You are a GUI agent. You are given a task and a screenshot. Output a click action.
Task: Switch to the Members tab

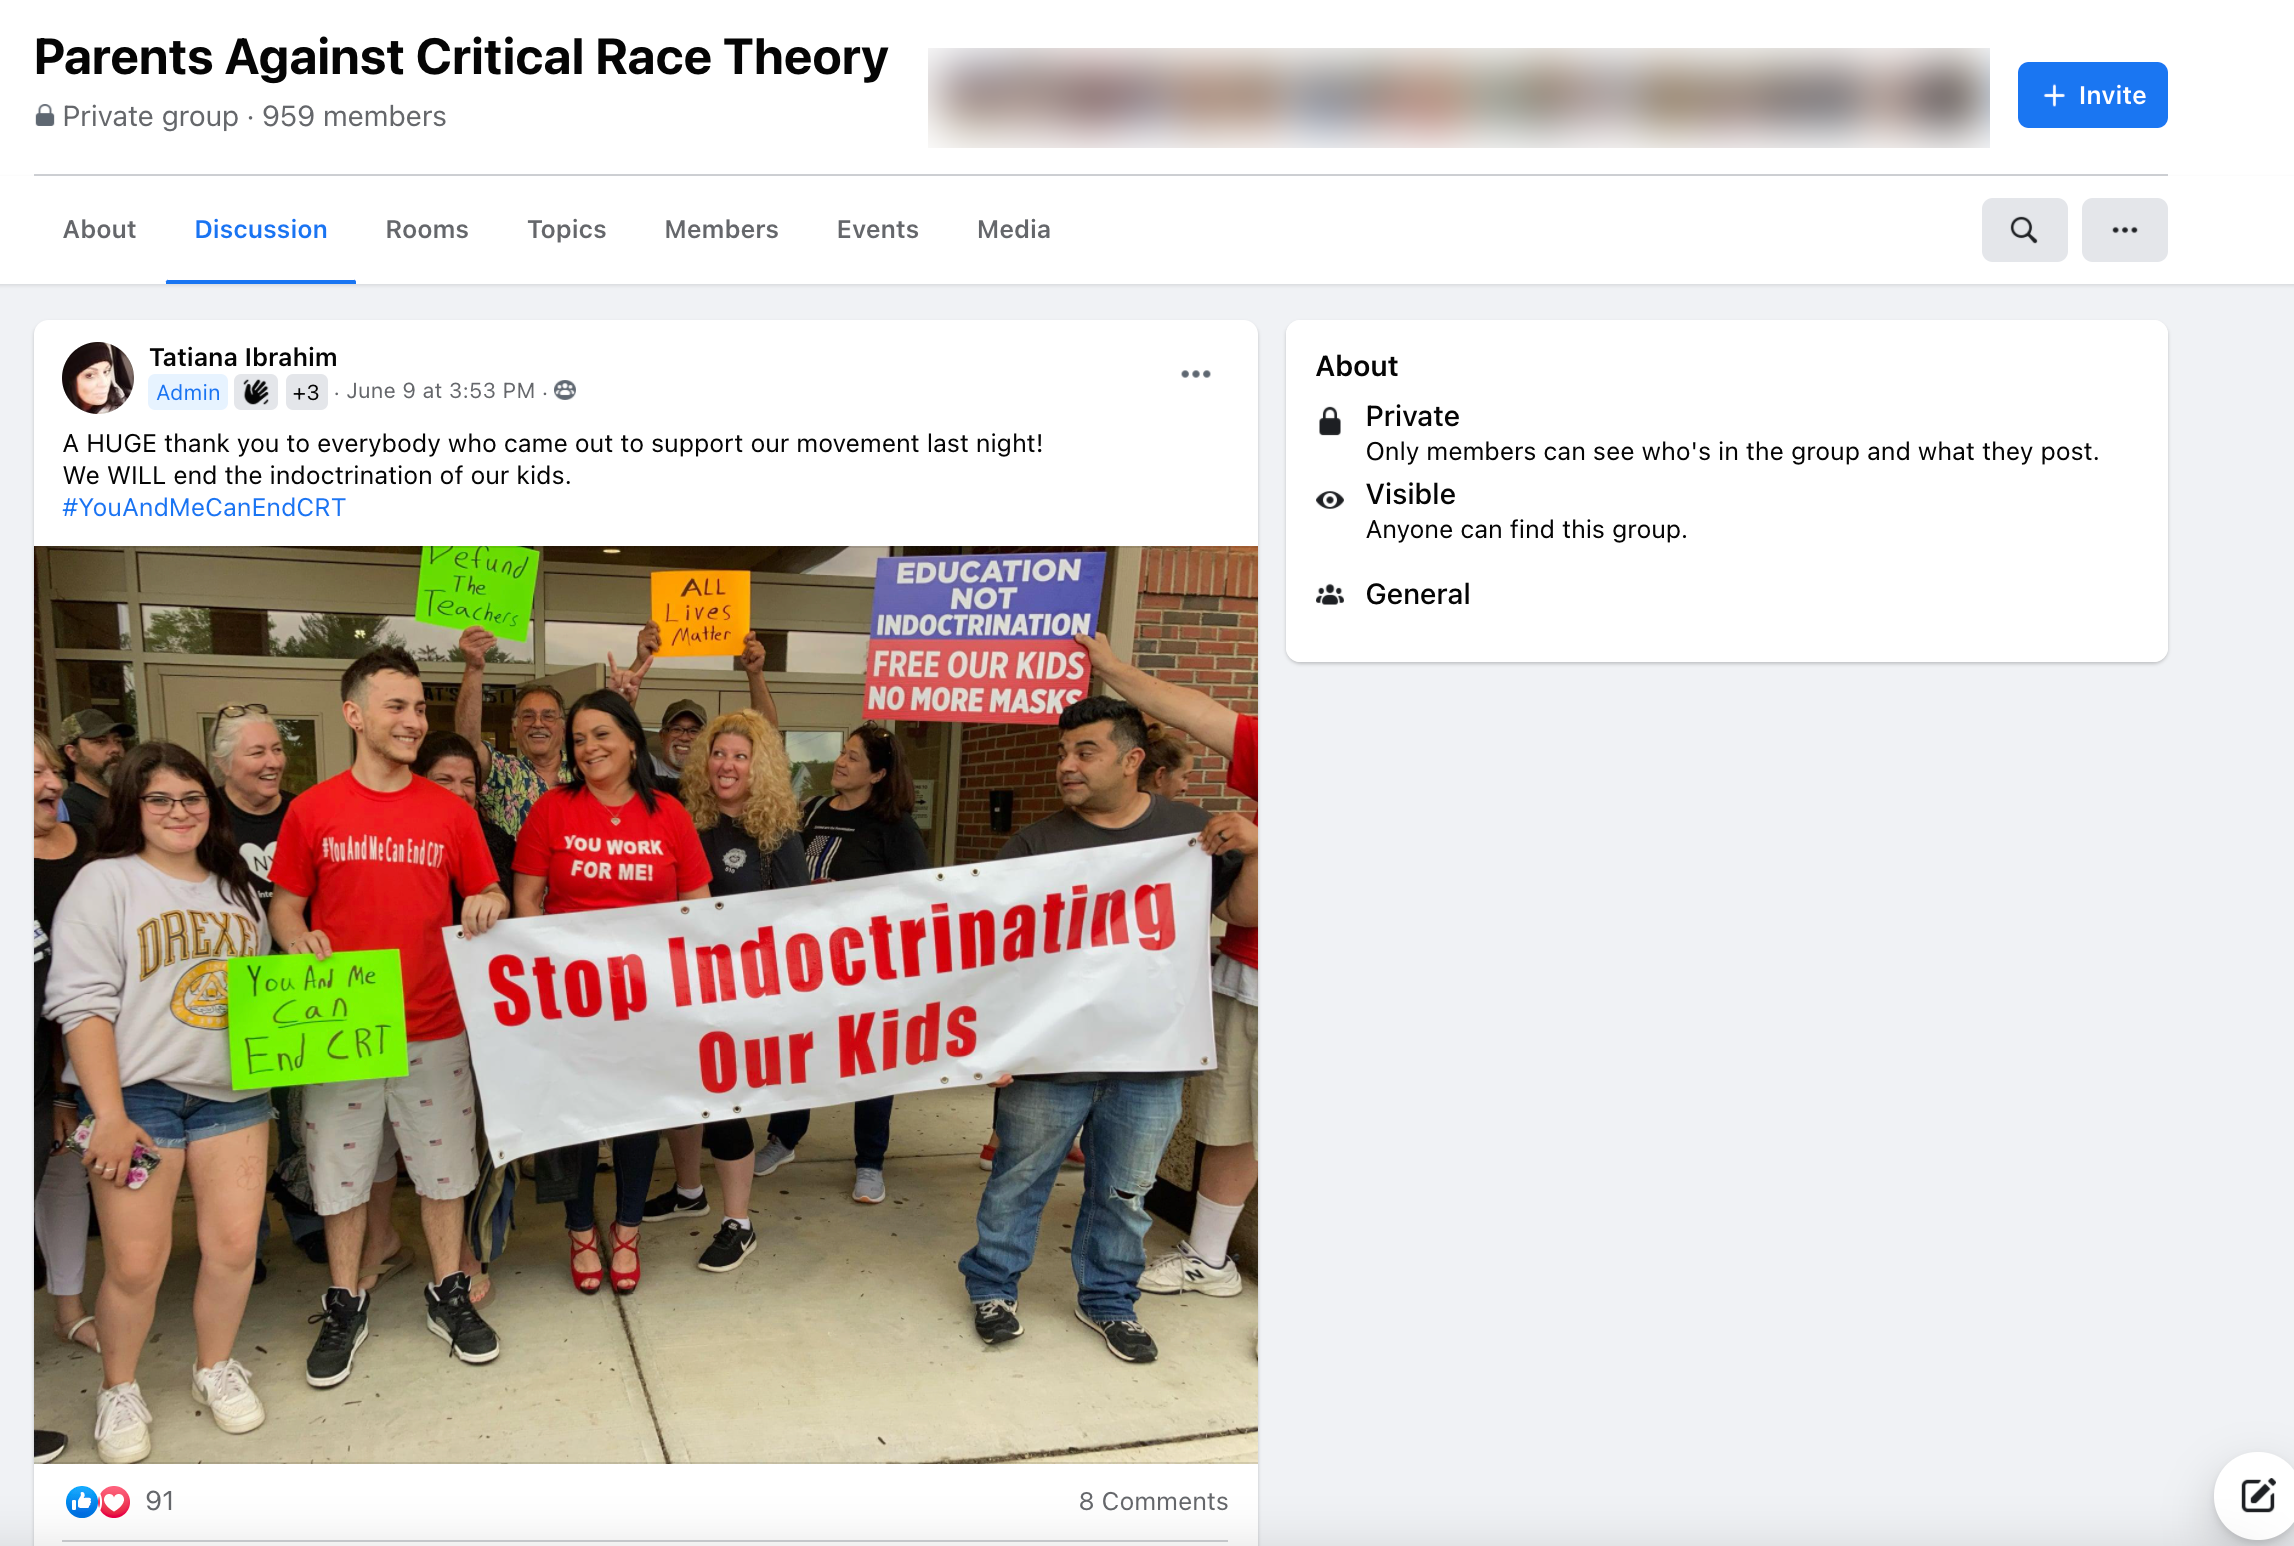(x=720, y=229)
